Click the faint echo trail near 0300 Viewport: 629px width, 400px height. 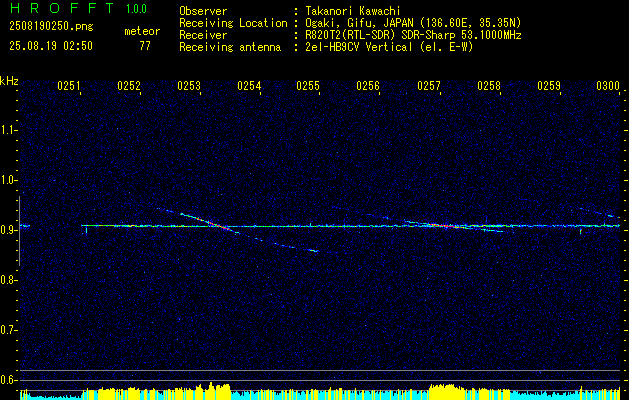[598, 213]
